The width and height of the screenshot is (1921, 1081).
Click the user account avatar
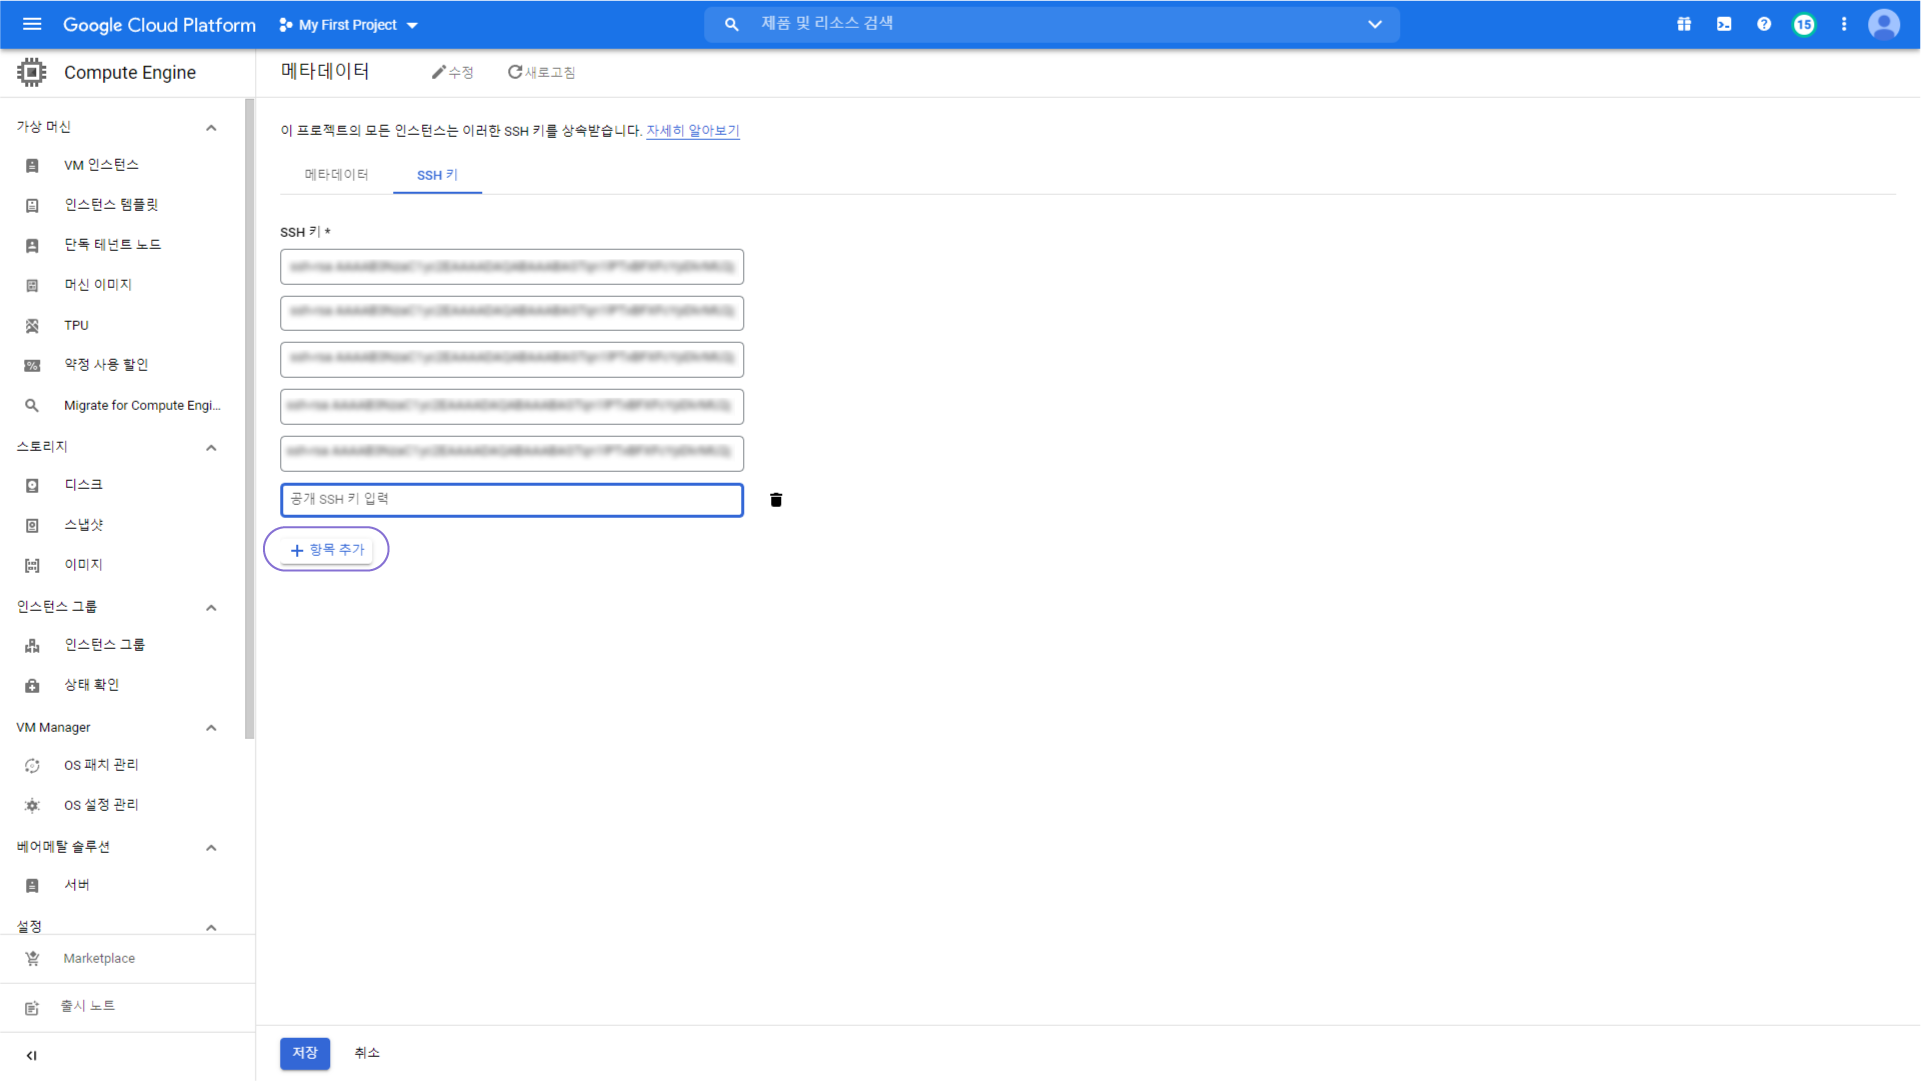pyautogui.click(x=1884, y=24)
